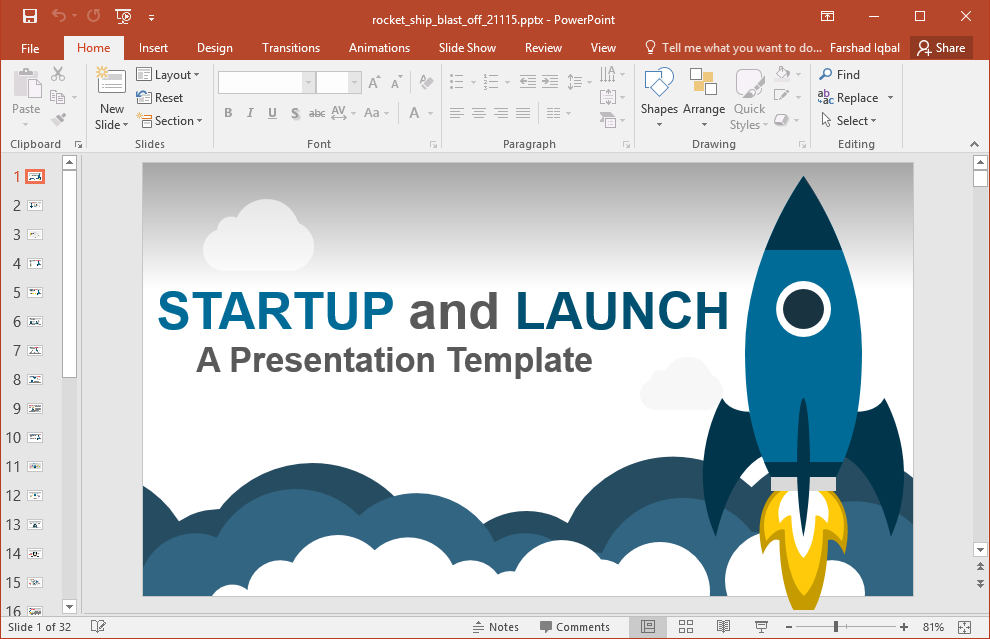Click Shape Effects icon

pyautogui.click(x=782, y=119)
